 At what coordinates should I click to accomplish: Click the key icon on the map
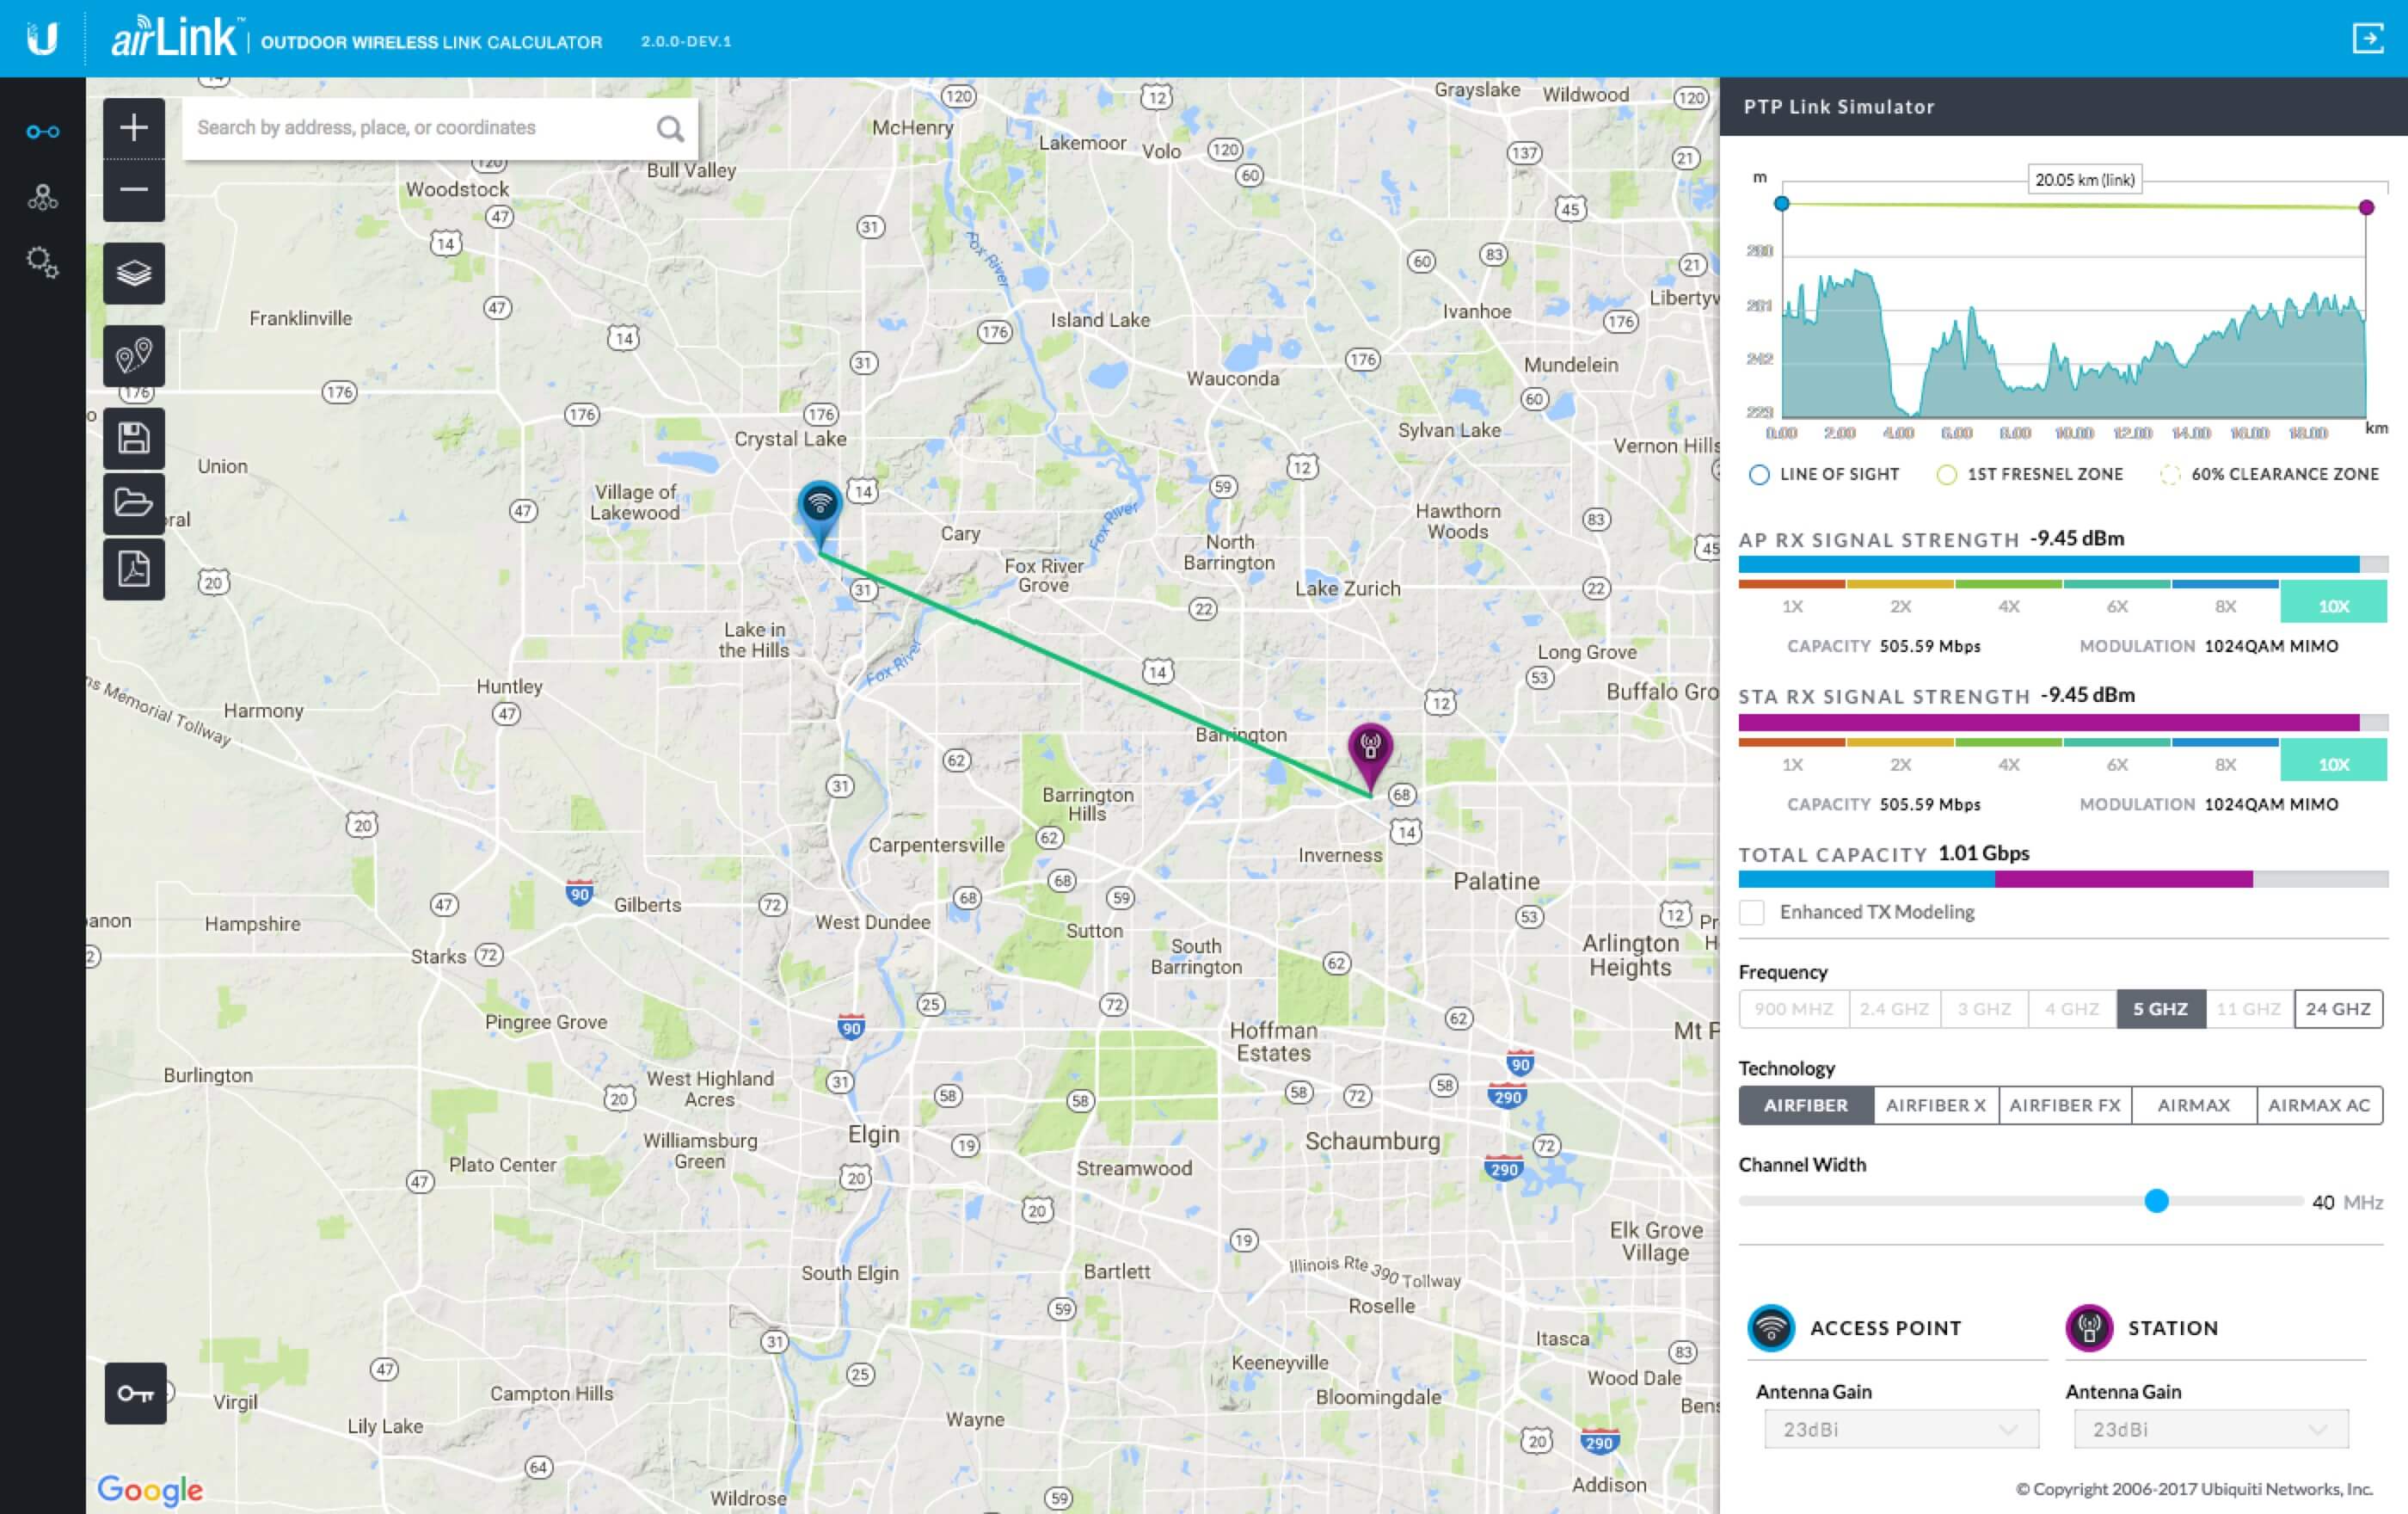[135, 1393]
